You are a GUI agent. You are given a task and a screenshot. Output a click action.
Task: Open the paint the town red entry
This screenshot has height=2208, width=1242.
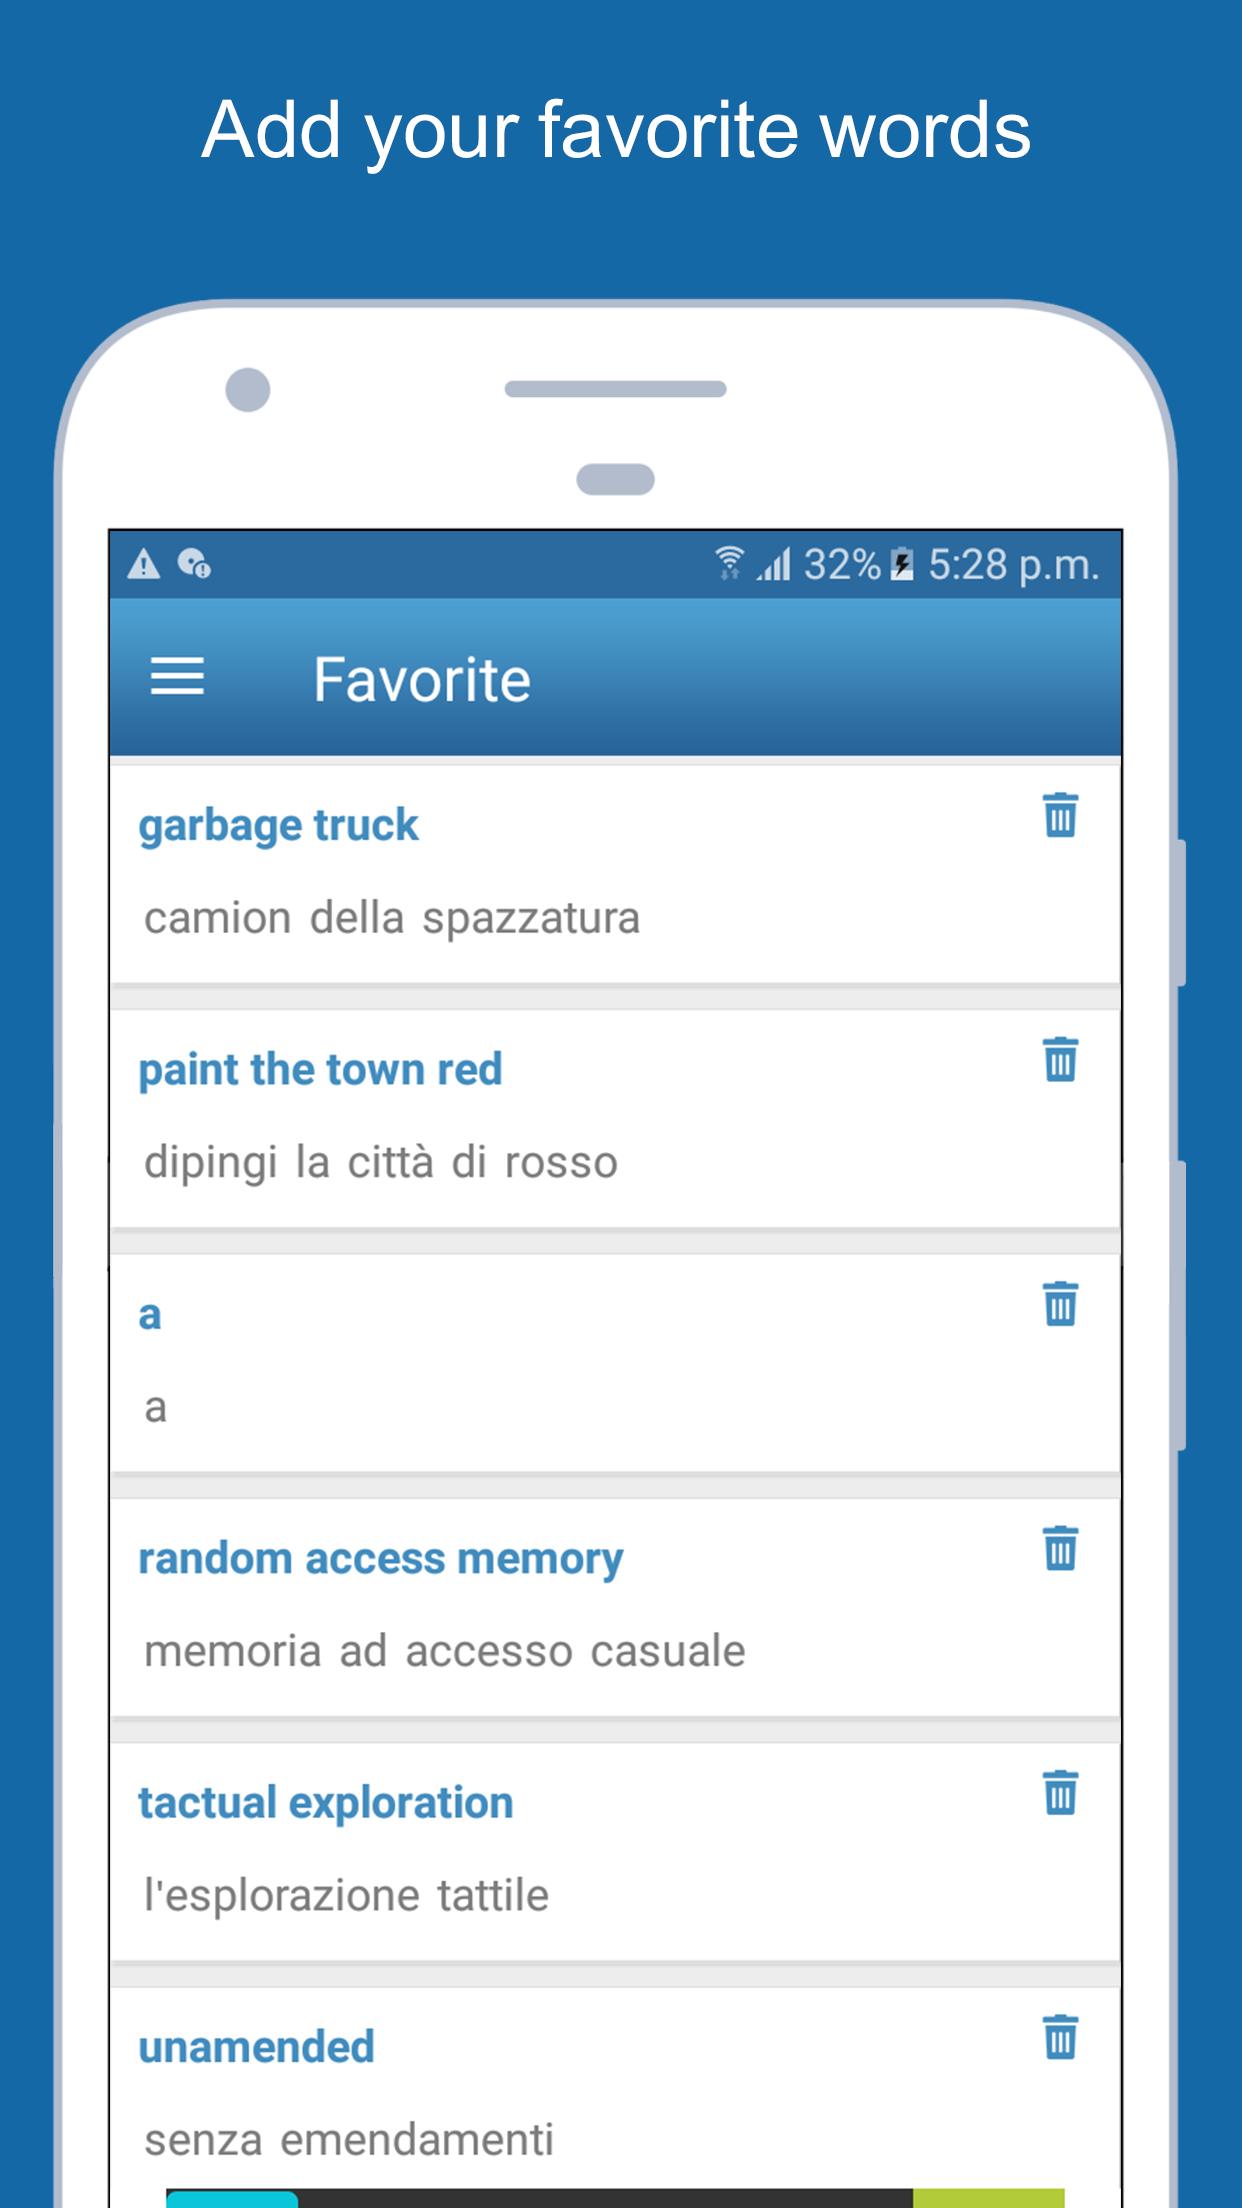pos(320,1069)
